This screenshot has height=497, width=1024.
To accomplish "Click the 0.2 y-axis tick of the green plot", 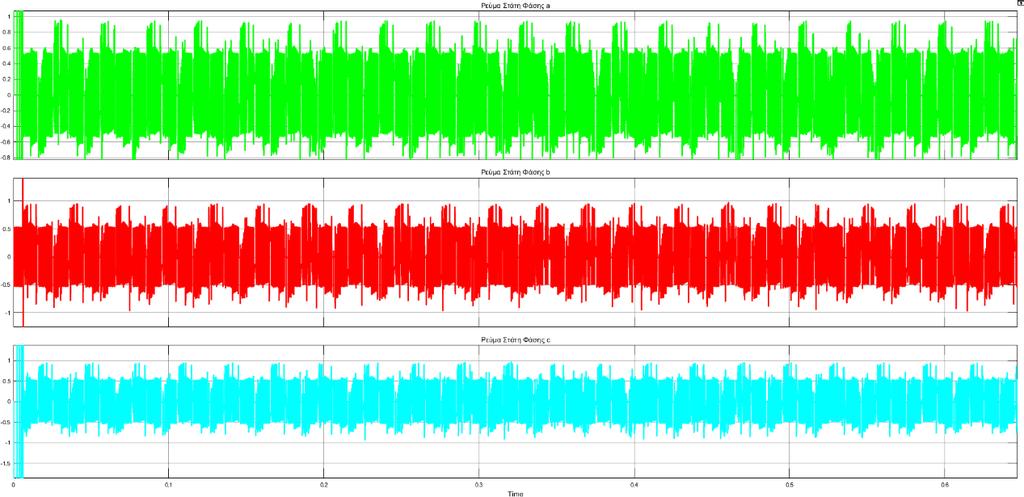I will pyautogui.click(x=7, y=79).
